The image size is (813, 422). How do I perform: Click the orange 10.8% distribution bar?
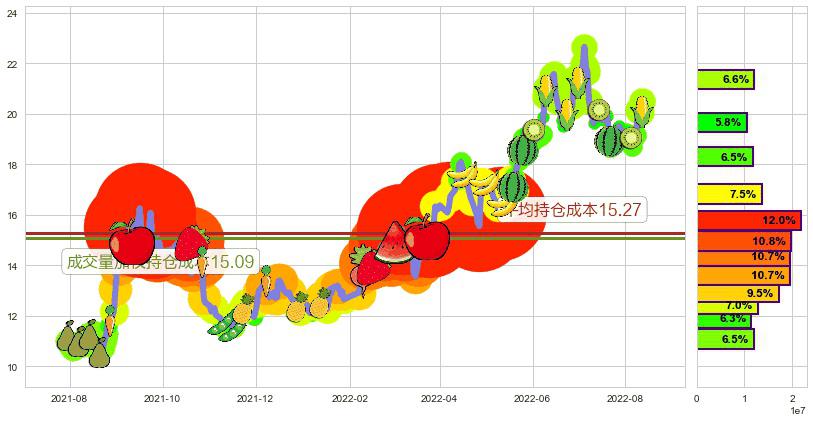[744, 241]
